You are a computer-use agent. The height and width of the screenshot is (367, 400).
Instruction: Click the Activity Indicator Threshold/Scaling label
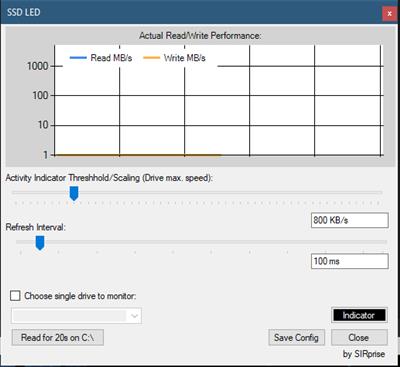[109, 178]
